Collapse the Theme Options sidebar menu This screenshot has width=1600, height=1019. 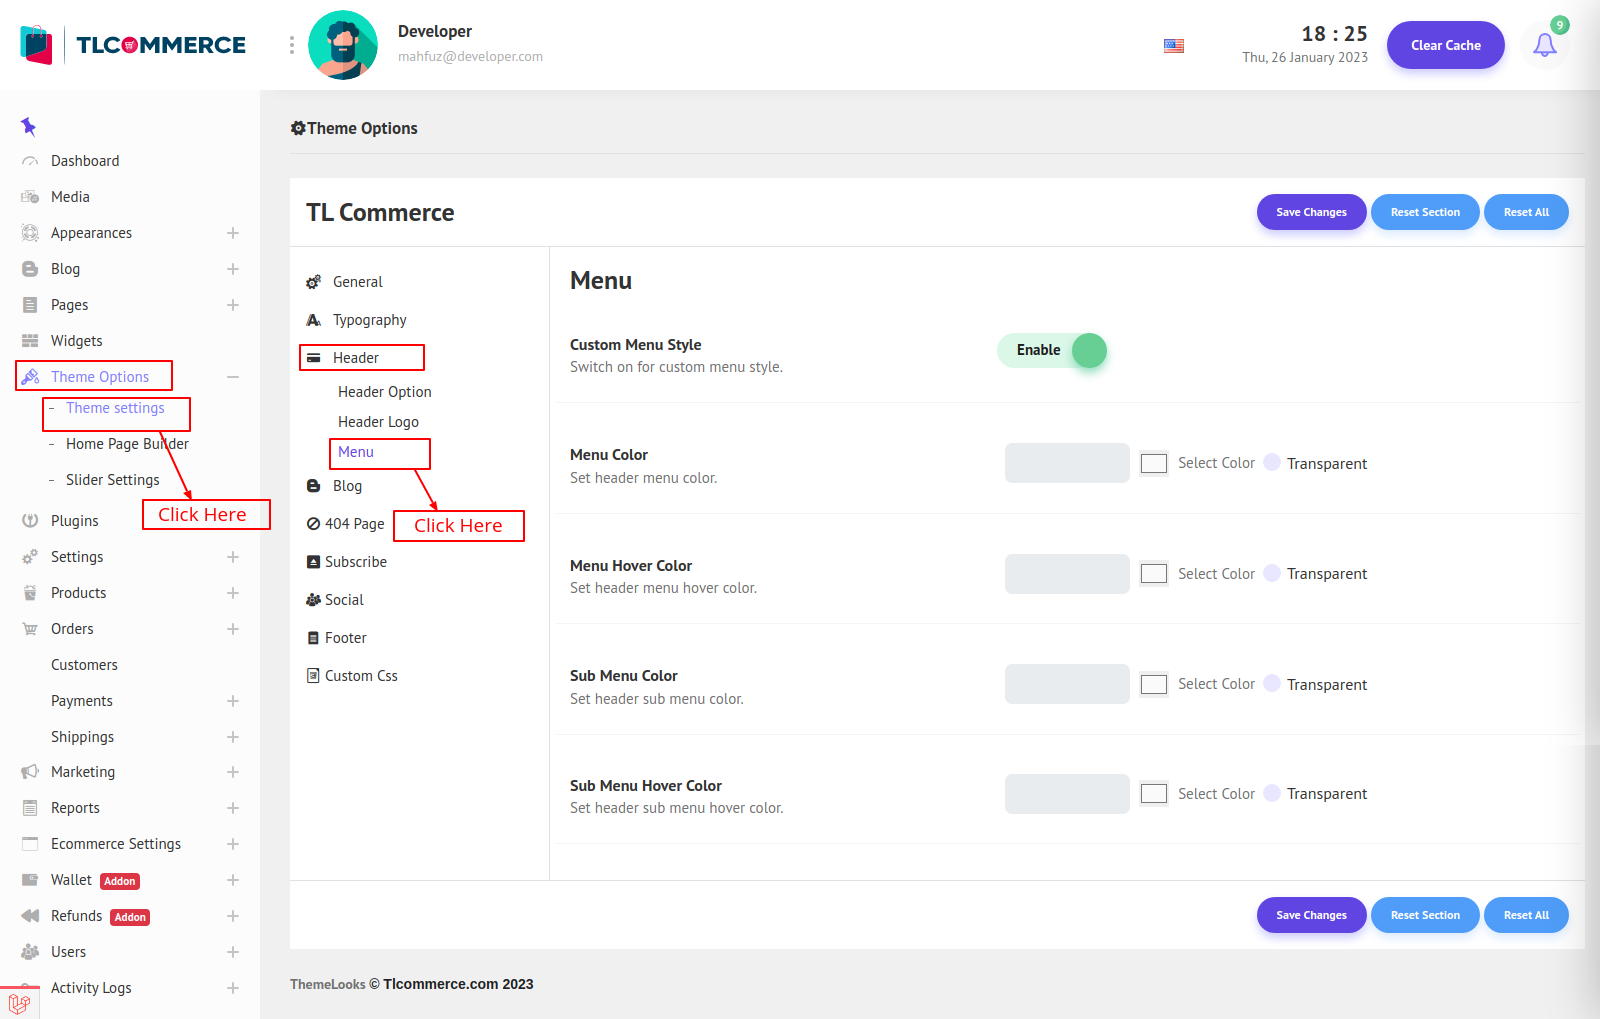click(x=232, y=377)
